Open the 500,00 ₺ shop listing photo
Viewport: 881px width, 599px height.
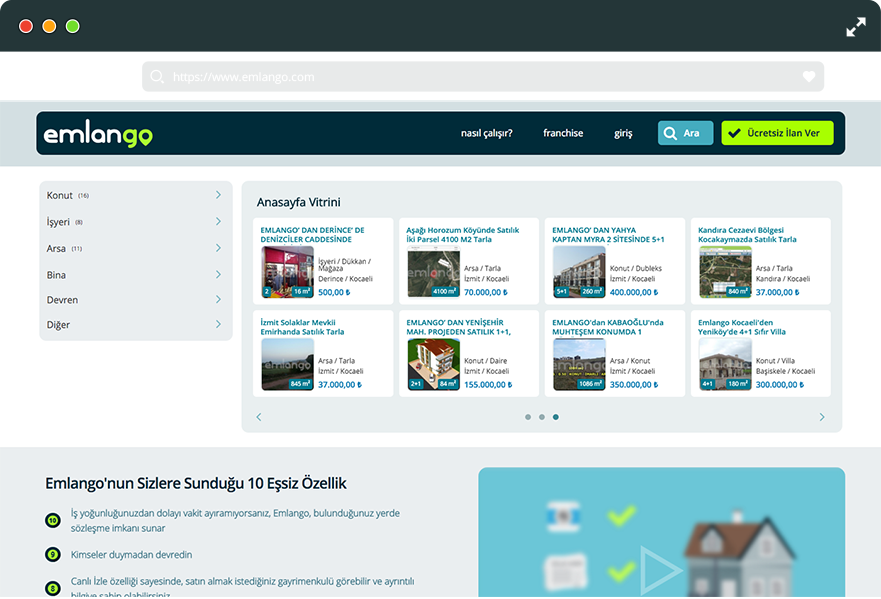[x=288, y=272]
